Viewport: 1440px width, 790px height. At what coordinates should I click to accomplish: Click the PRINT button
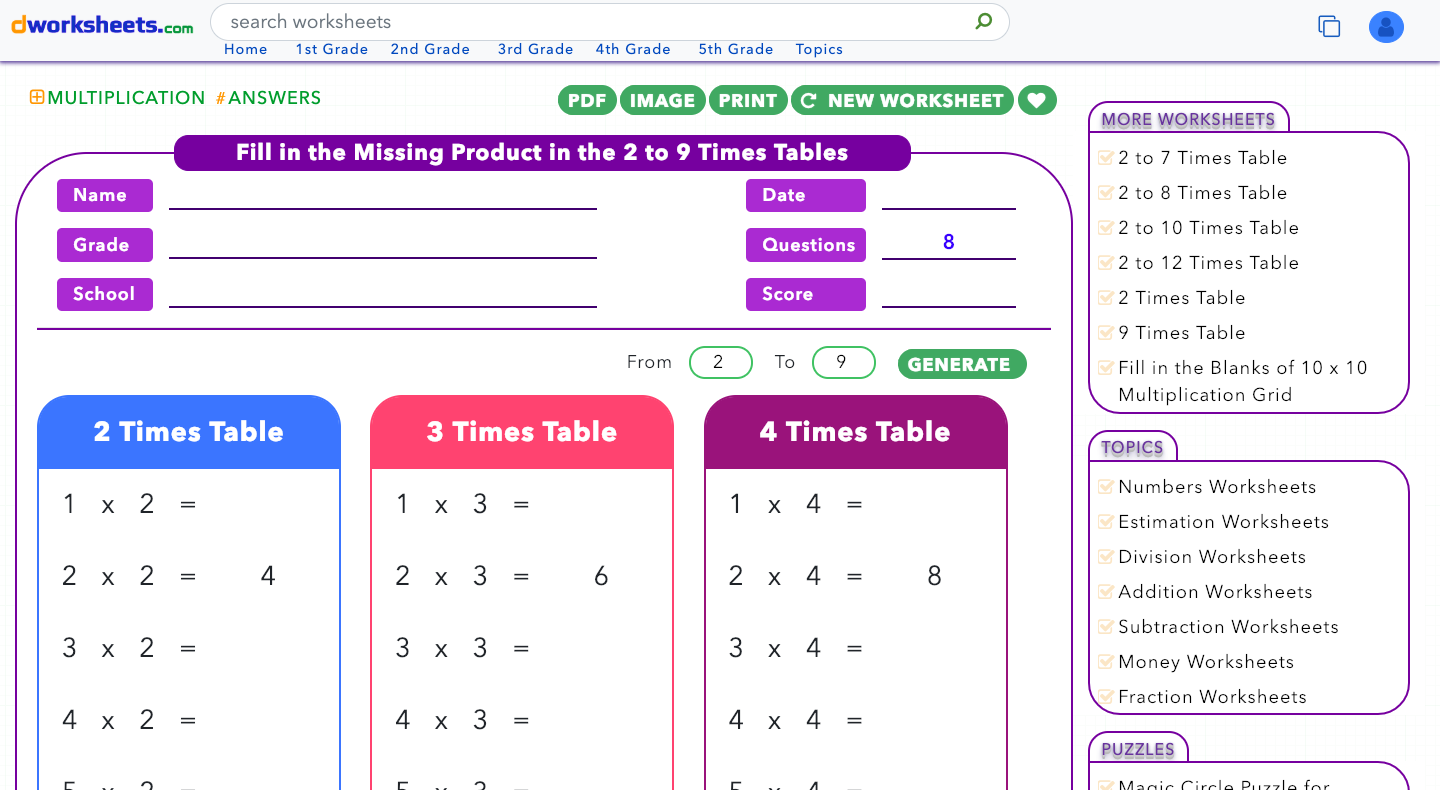point(748,100)
